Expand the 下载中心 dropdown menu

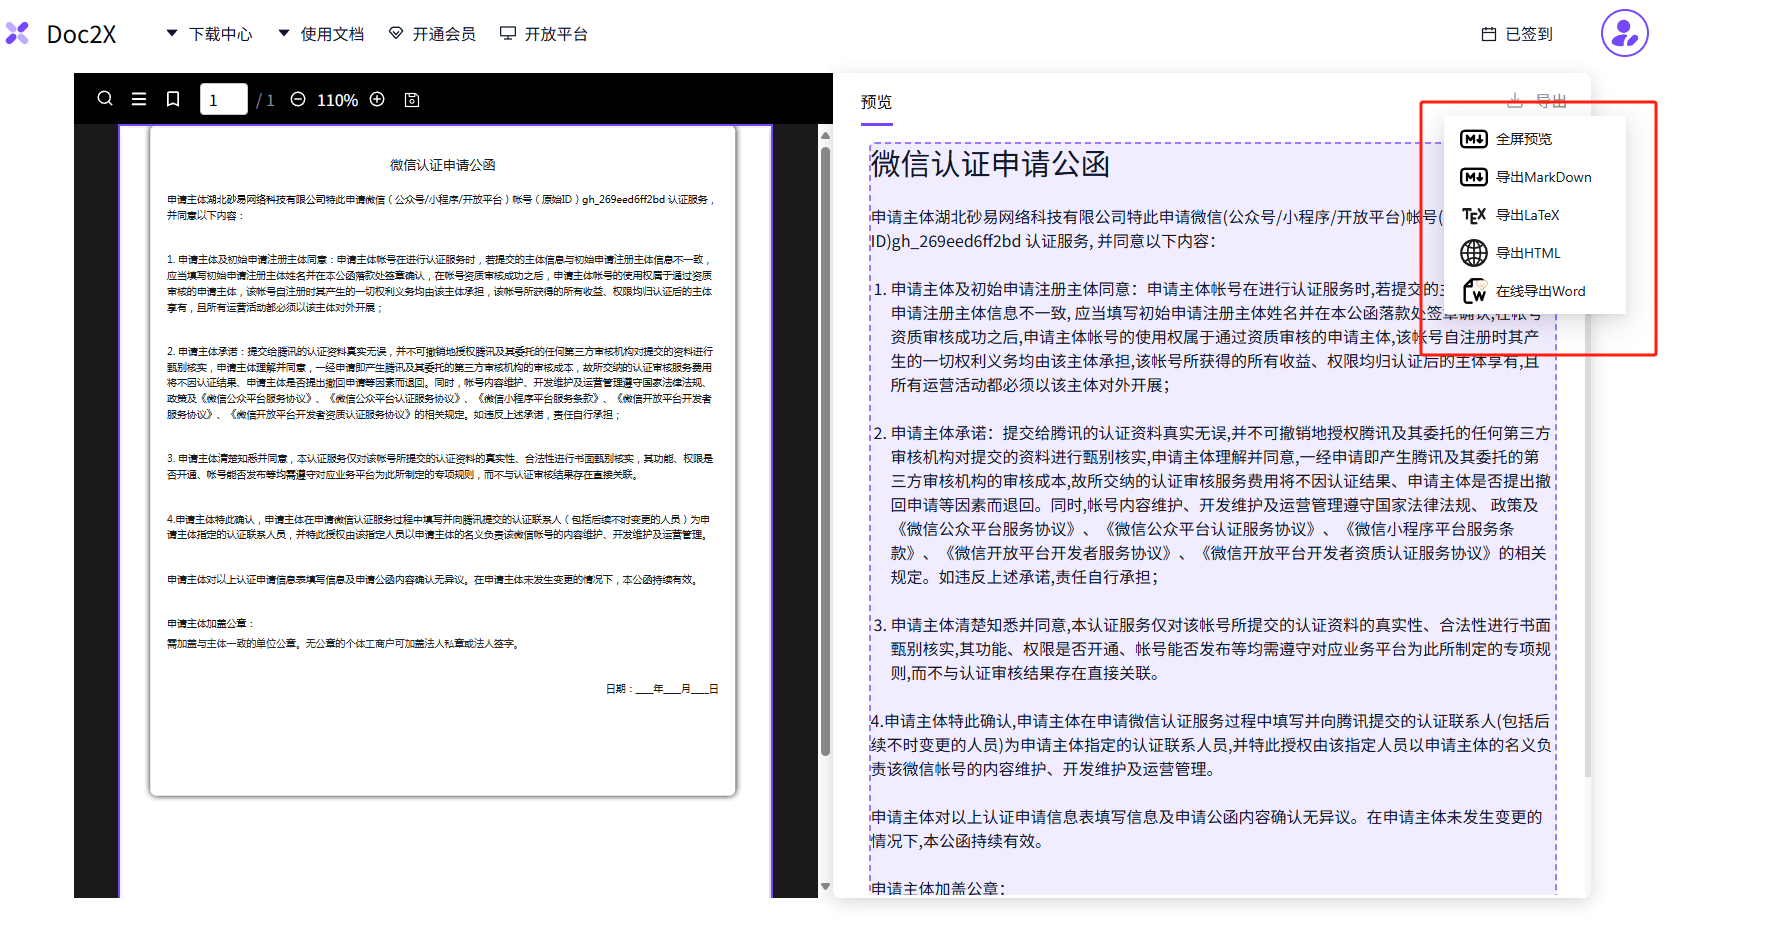pyautogui.click(x=209, y=34)
